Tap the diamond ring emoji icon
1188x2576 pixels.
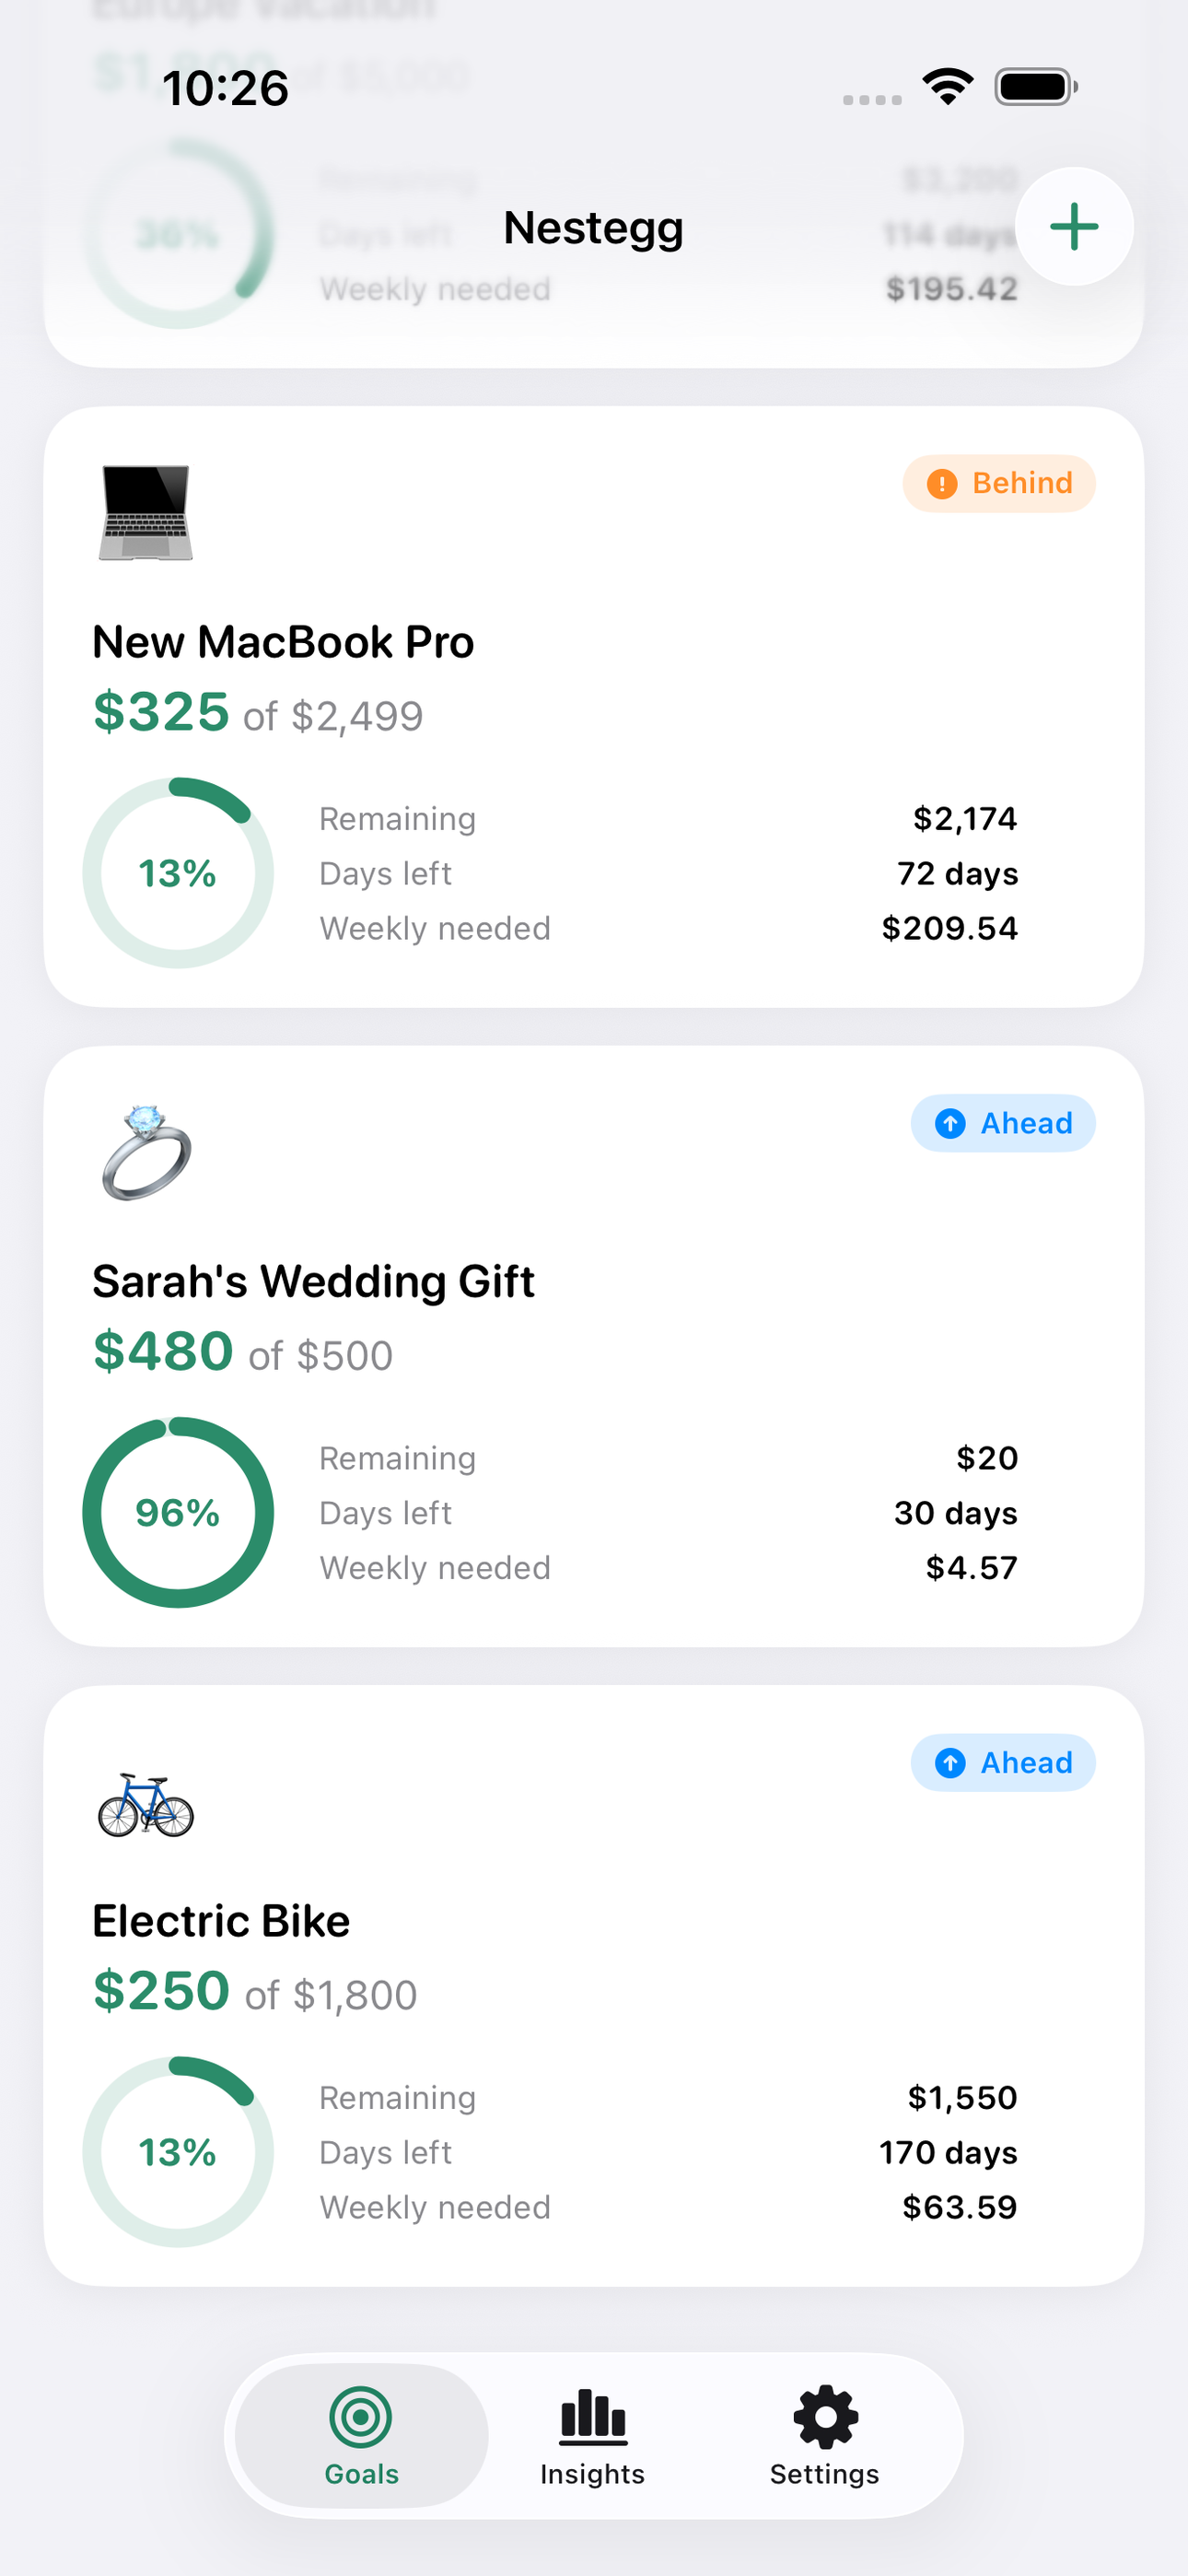146,1152
